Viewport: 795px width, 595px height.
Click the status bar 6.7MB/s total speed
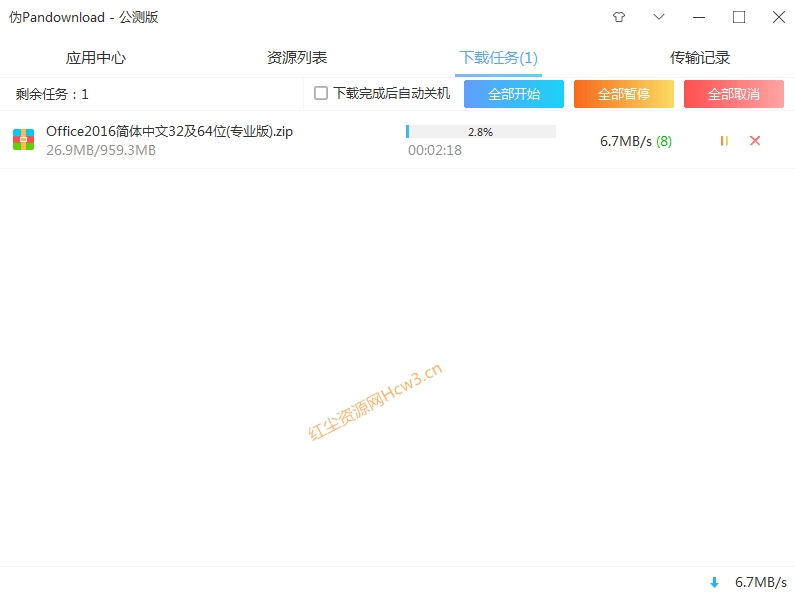(761, 582)
